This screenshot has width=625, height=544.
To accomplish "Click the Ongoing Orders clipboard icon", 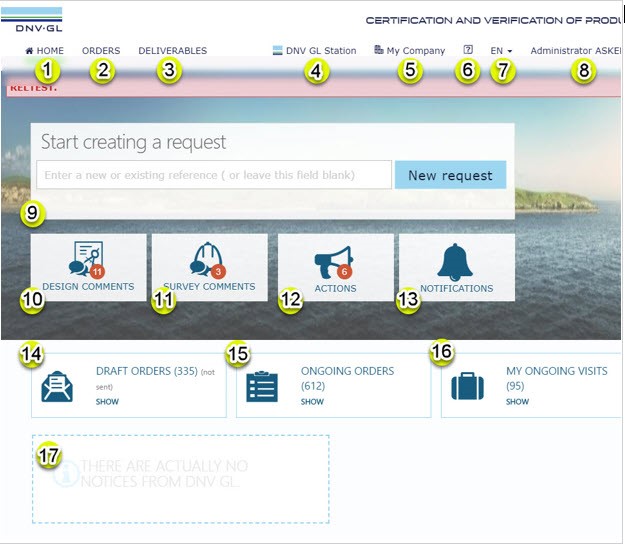I will 262,386.
